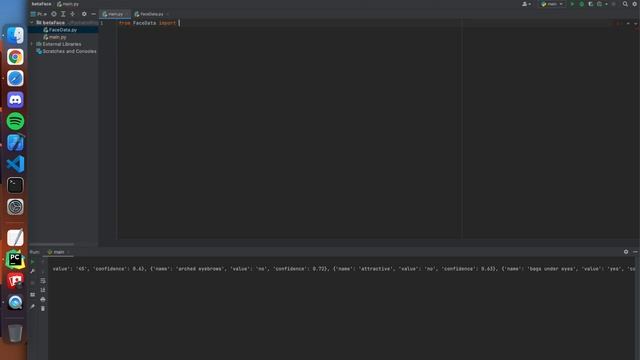This screenshot has height=360, width=640.
Task: Toggle soft-wrap in Run console
Action: tap(43, 281)
